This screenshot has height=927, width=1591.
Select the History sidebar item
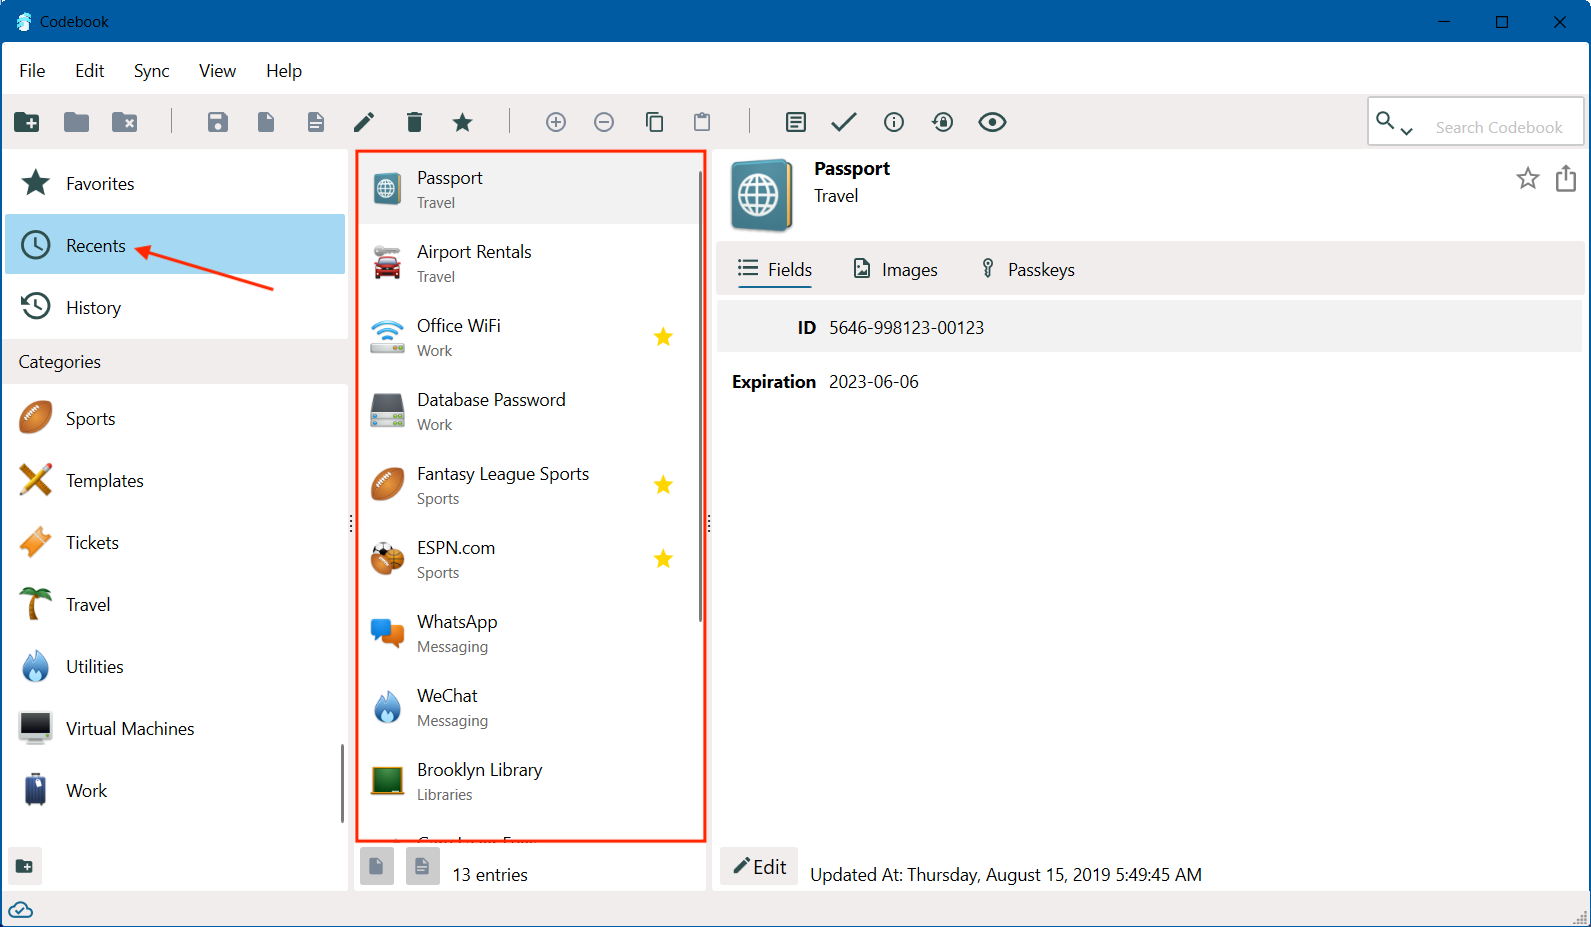(x=176, y=308)
